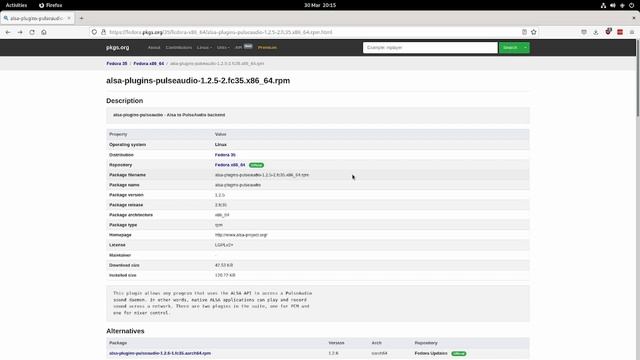Click the Linux value in Operating system row
Image resolution: width=640 pixels, height=360 pixels.
221,144
